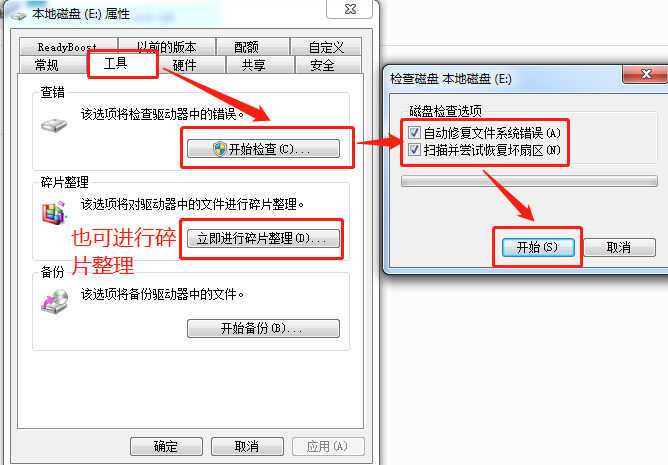Viewport: 668px width, 465px height.
Task: Switch to the ReadyBoost tab
Action: tap(67, 46)
